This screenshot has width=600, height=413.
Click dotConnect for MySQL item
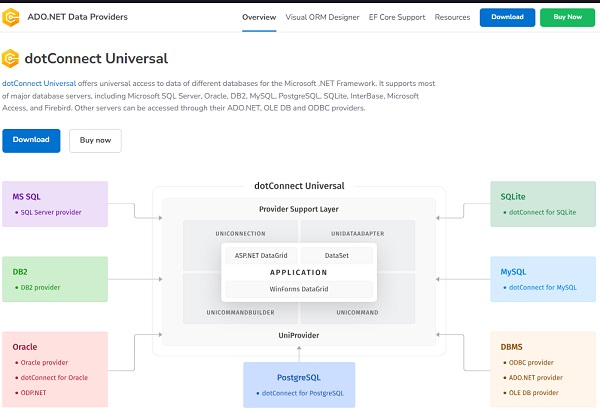pyautogui.click(x=543, y=287)
